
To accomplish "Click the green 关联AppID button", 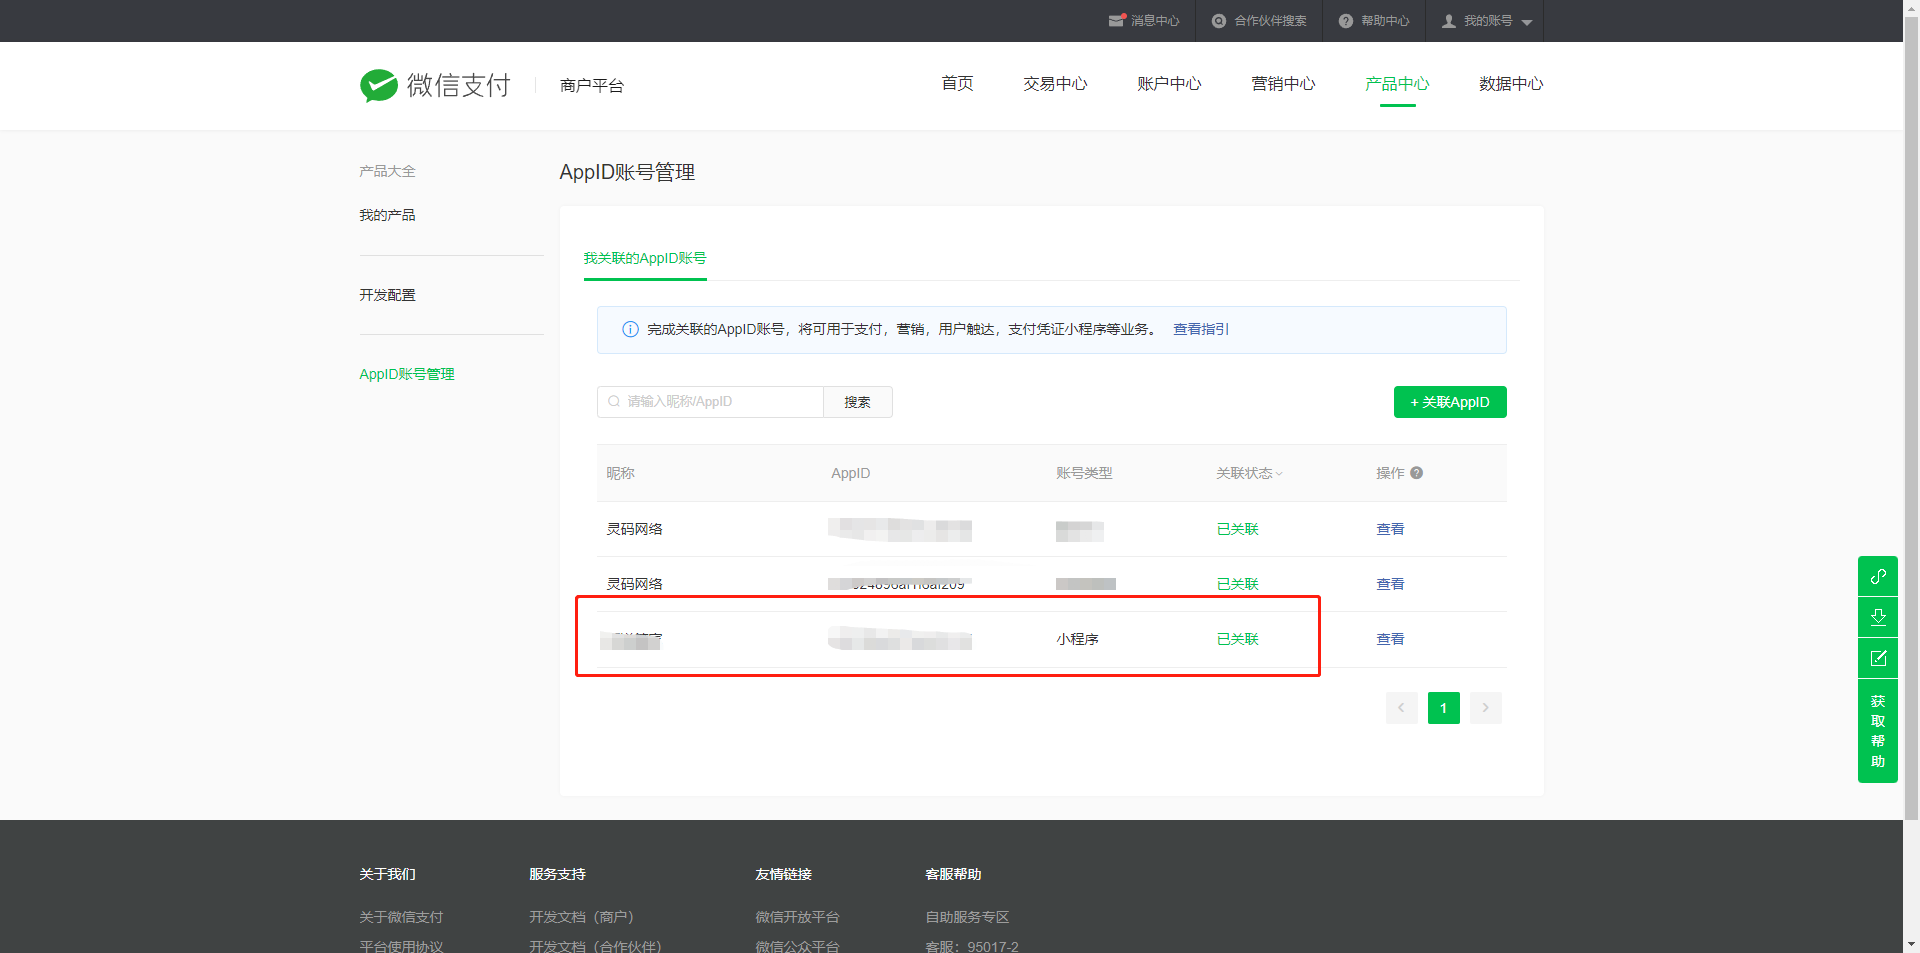I will click(x=1450, y=402).
